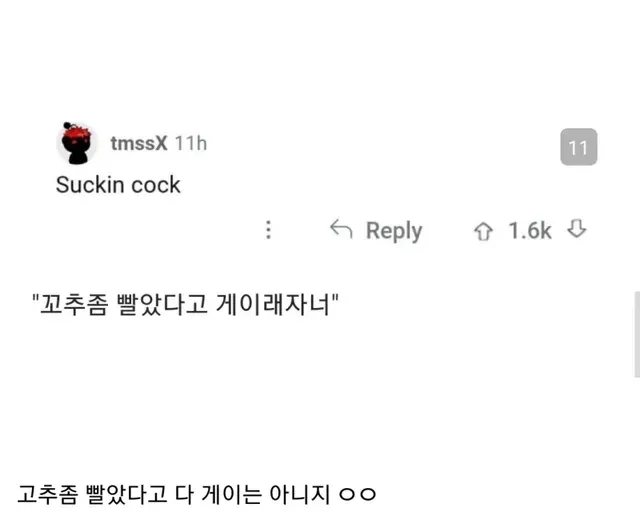
Task: Upvote tmssX's comment with up arrow
Action: pyautogui.click(x=484, y=231)
